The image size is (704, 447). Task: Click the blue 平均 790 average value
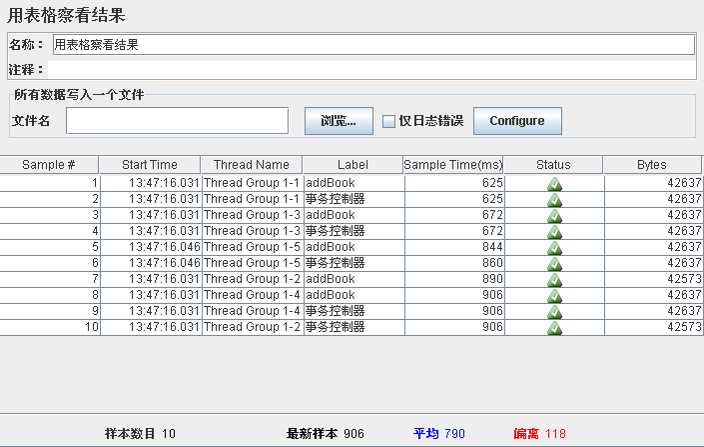point(439,434)
